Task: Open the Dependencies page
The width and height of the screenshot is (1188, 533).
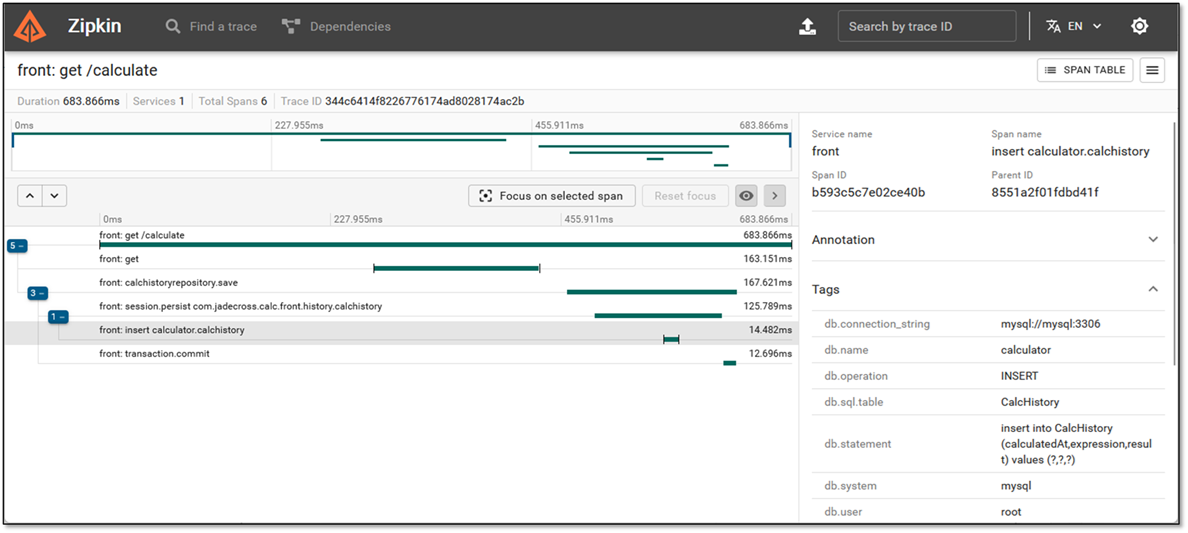Action: tap(336, 27)
